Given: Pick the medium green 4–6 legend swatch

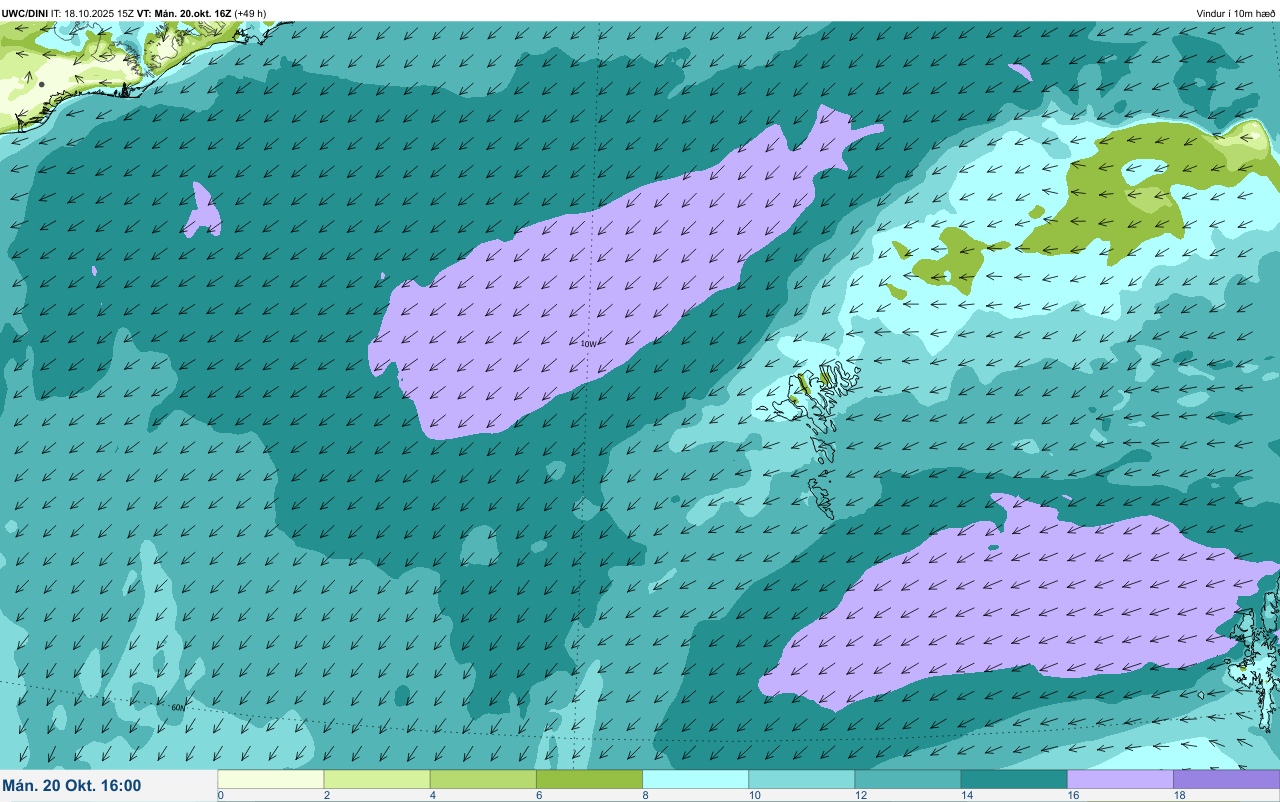Looking at the screenshot, I should 483,779.
